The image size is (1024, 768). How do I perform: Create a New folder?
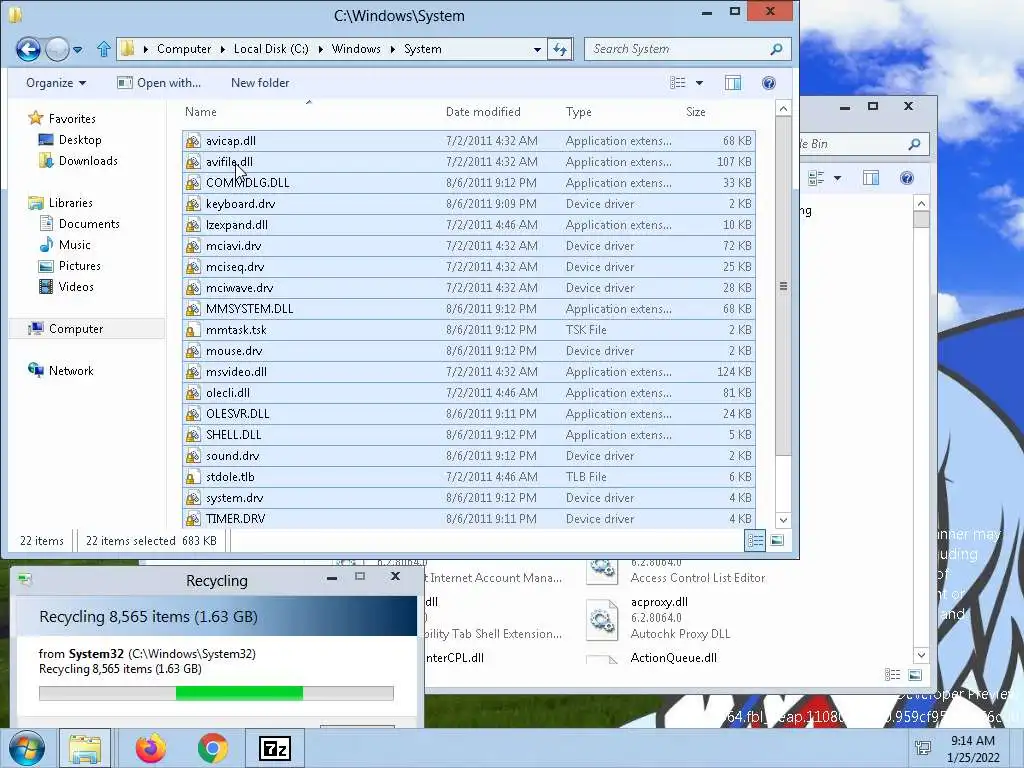260,83
